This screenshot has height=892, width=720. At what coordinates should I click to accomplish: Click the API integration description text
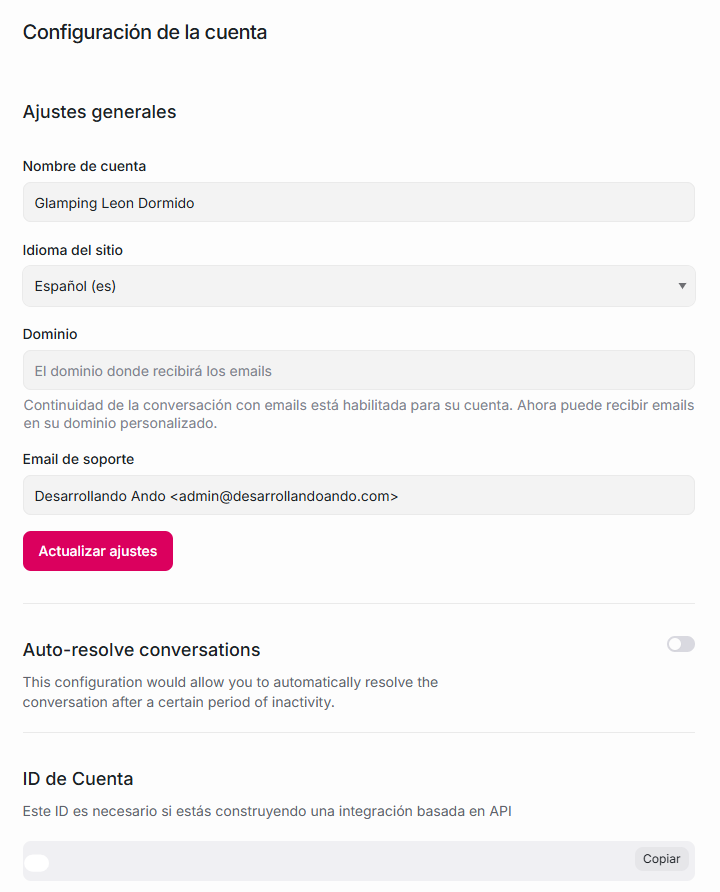pyautogui.click(x=267, y=811)
